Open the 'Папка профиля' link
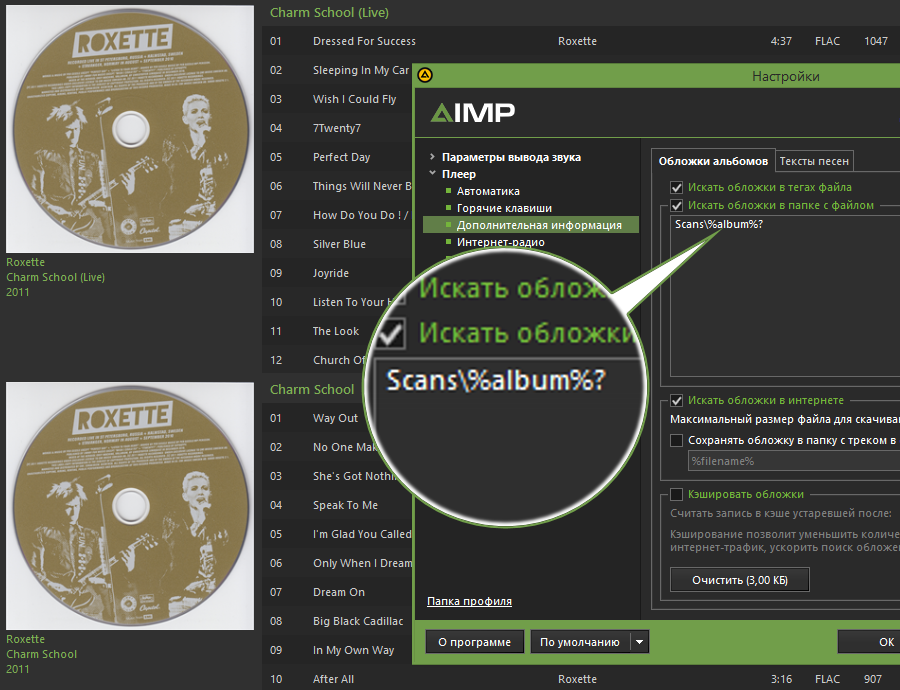 click(x=470, y=601)
